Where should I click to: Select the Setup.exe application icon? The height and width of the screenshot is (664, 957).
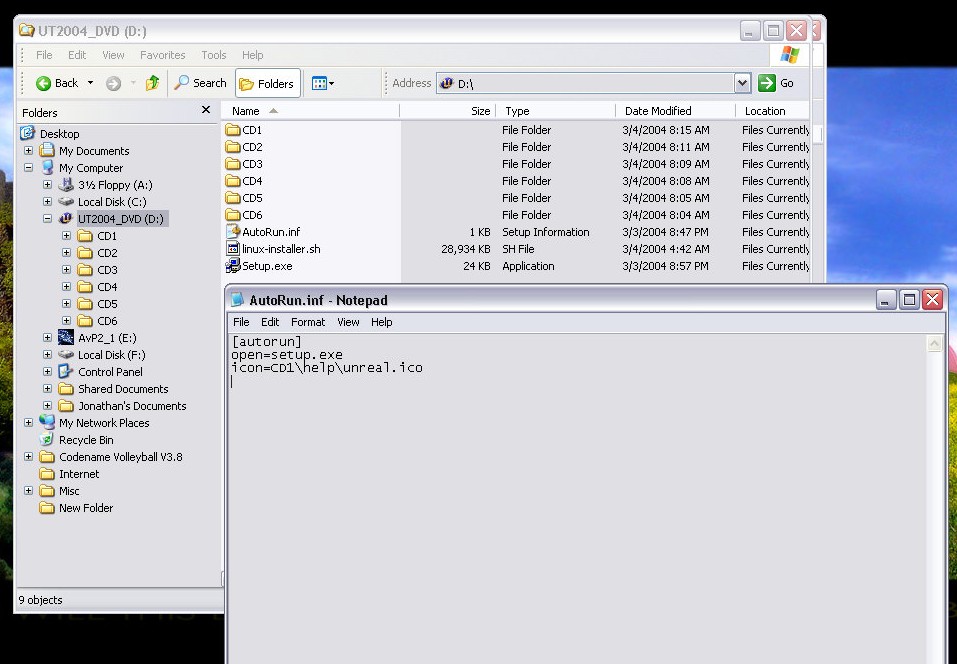pos(233,265)
